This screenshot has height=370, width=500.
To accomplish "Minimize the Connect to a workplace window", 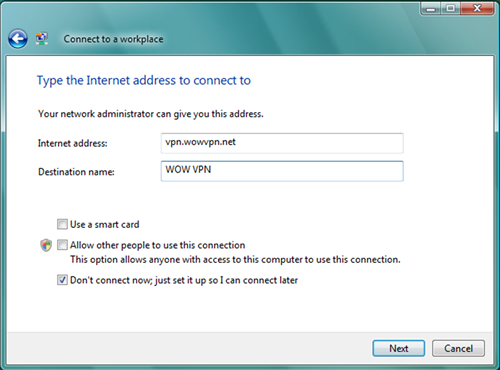I will point(431,9).
